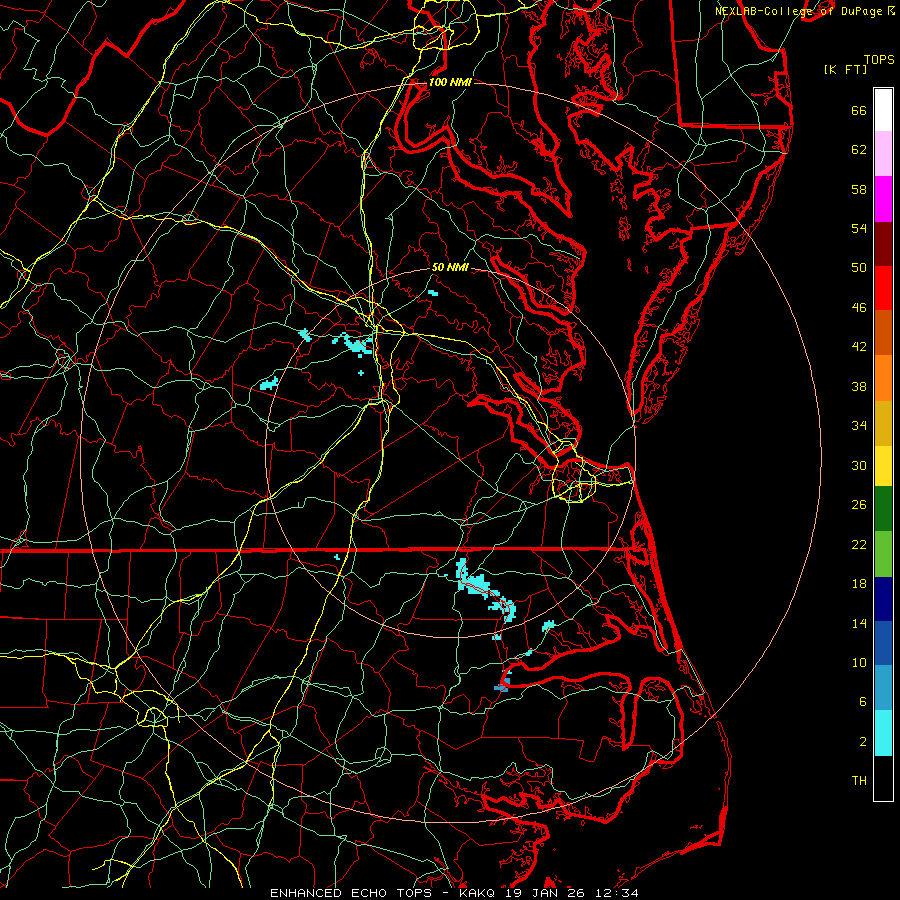This screenshot has height=900, width=900.
Task: Click the '58' legend value label
Action: pos(859,189)
